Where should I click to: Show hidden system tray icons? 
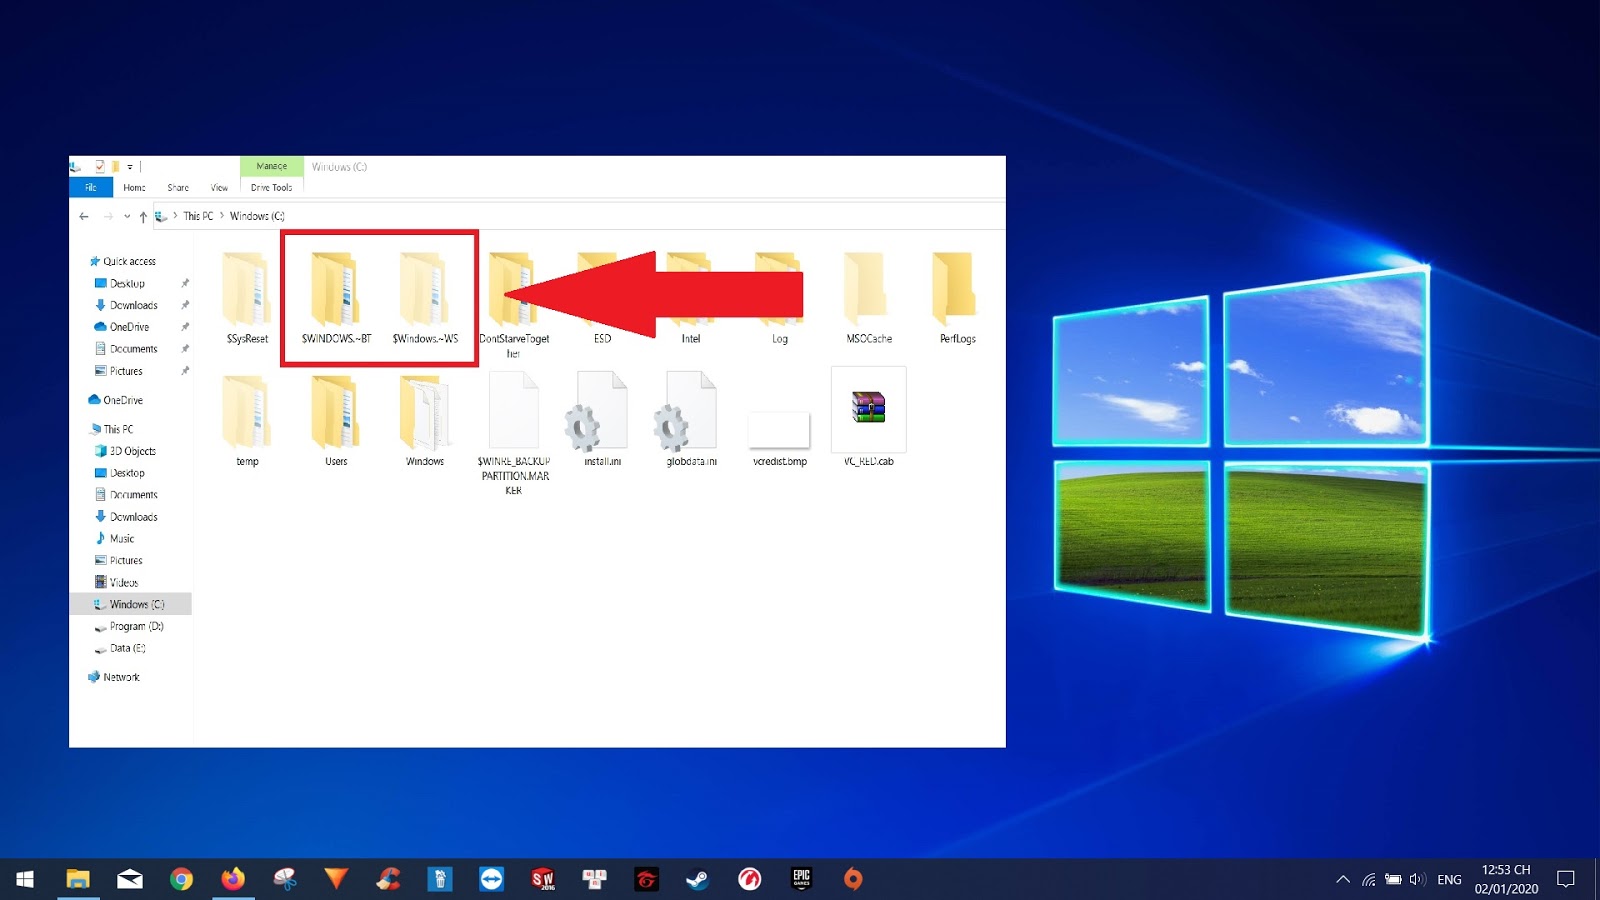[x=1342, y=879]
